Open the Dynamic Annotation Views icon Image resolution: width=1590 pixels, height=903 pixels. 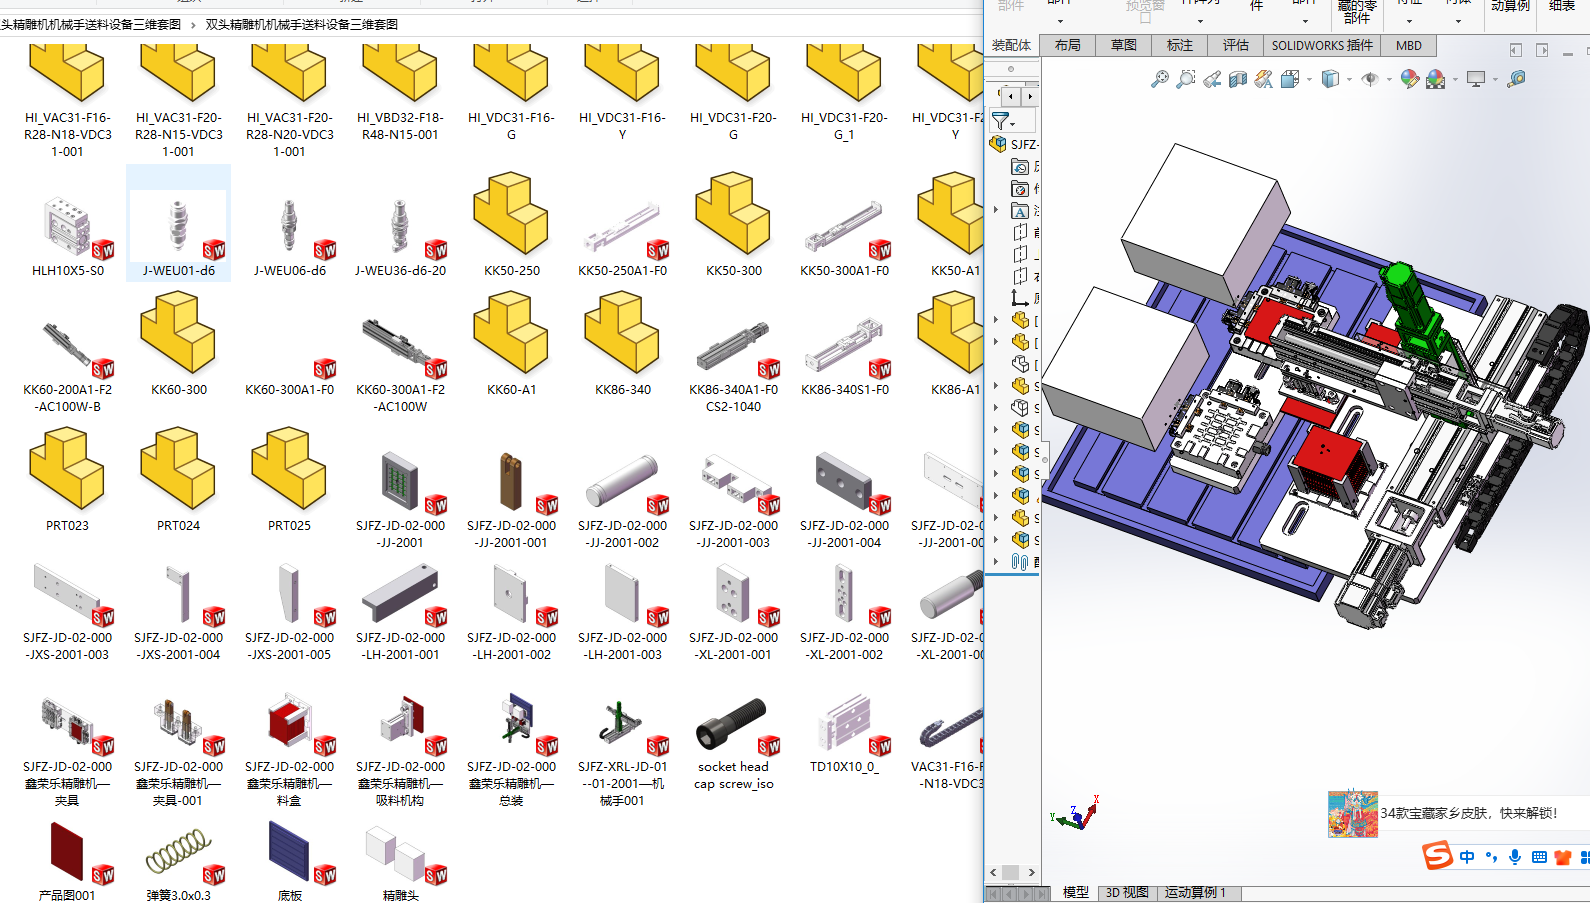coord(1264,79)
